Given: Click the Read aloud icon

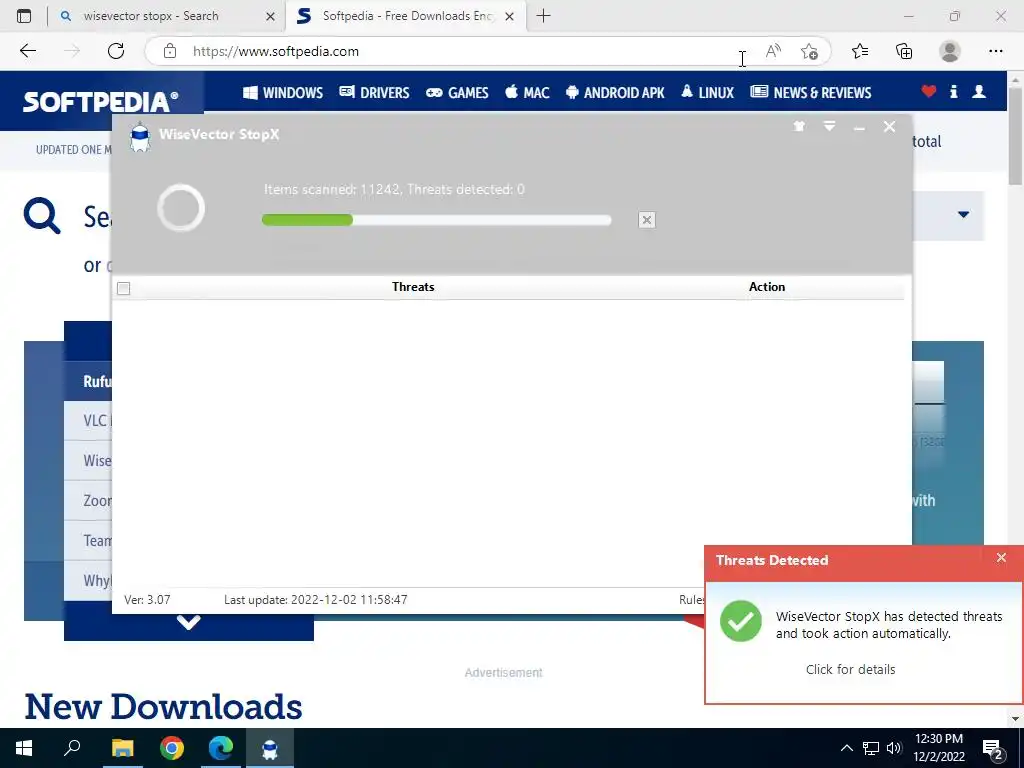Looking at the screenshot, I should [773, 51].
